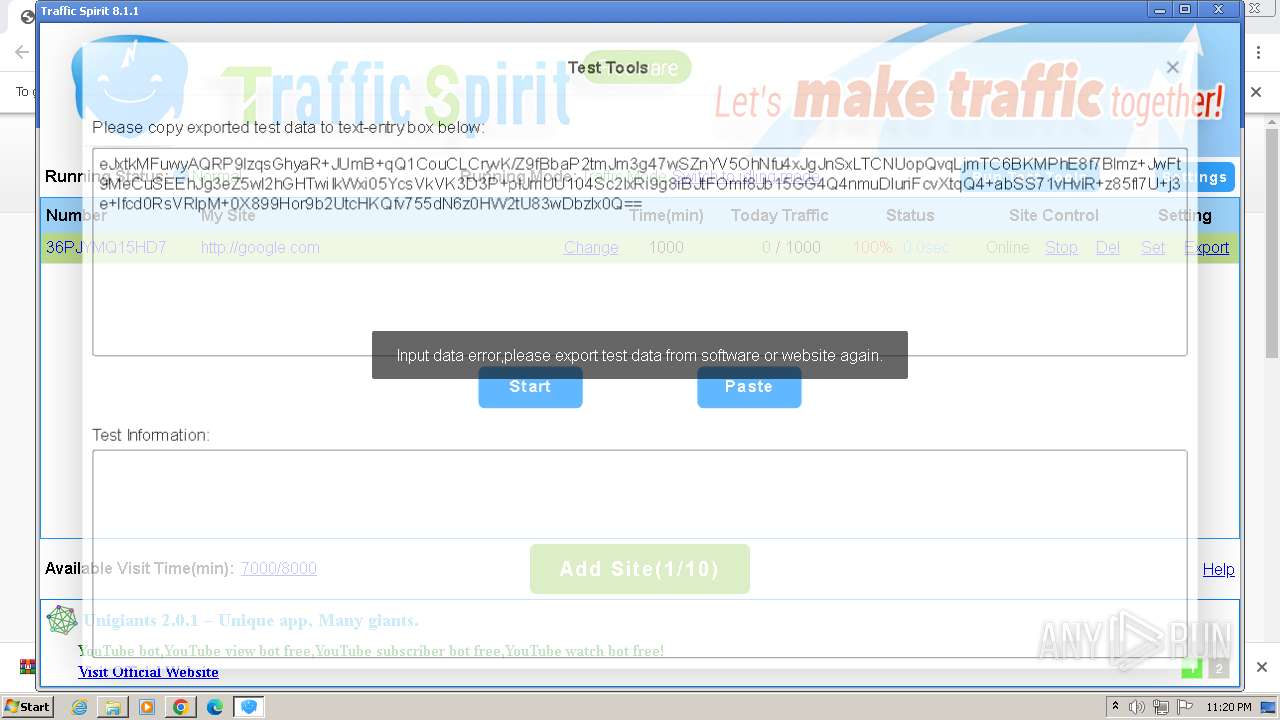Open the http://google.com site link
Image resolution: width=1280 pixels, height=720 pixels.
click(x=260, y=247)
